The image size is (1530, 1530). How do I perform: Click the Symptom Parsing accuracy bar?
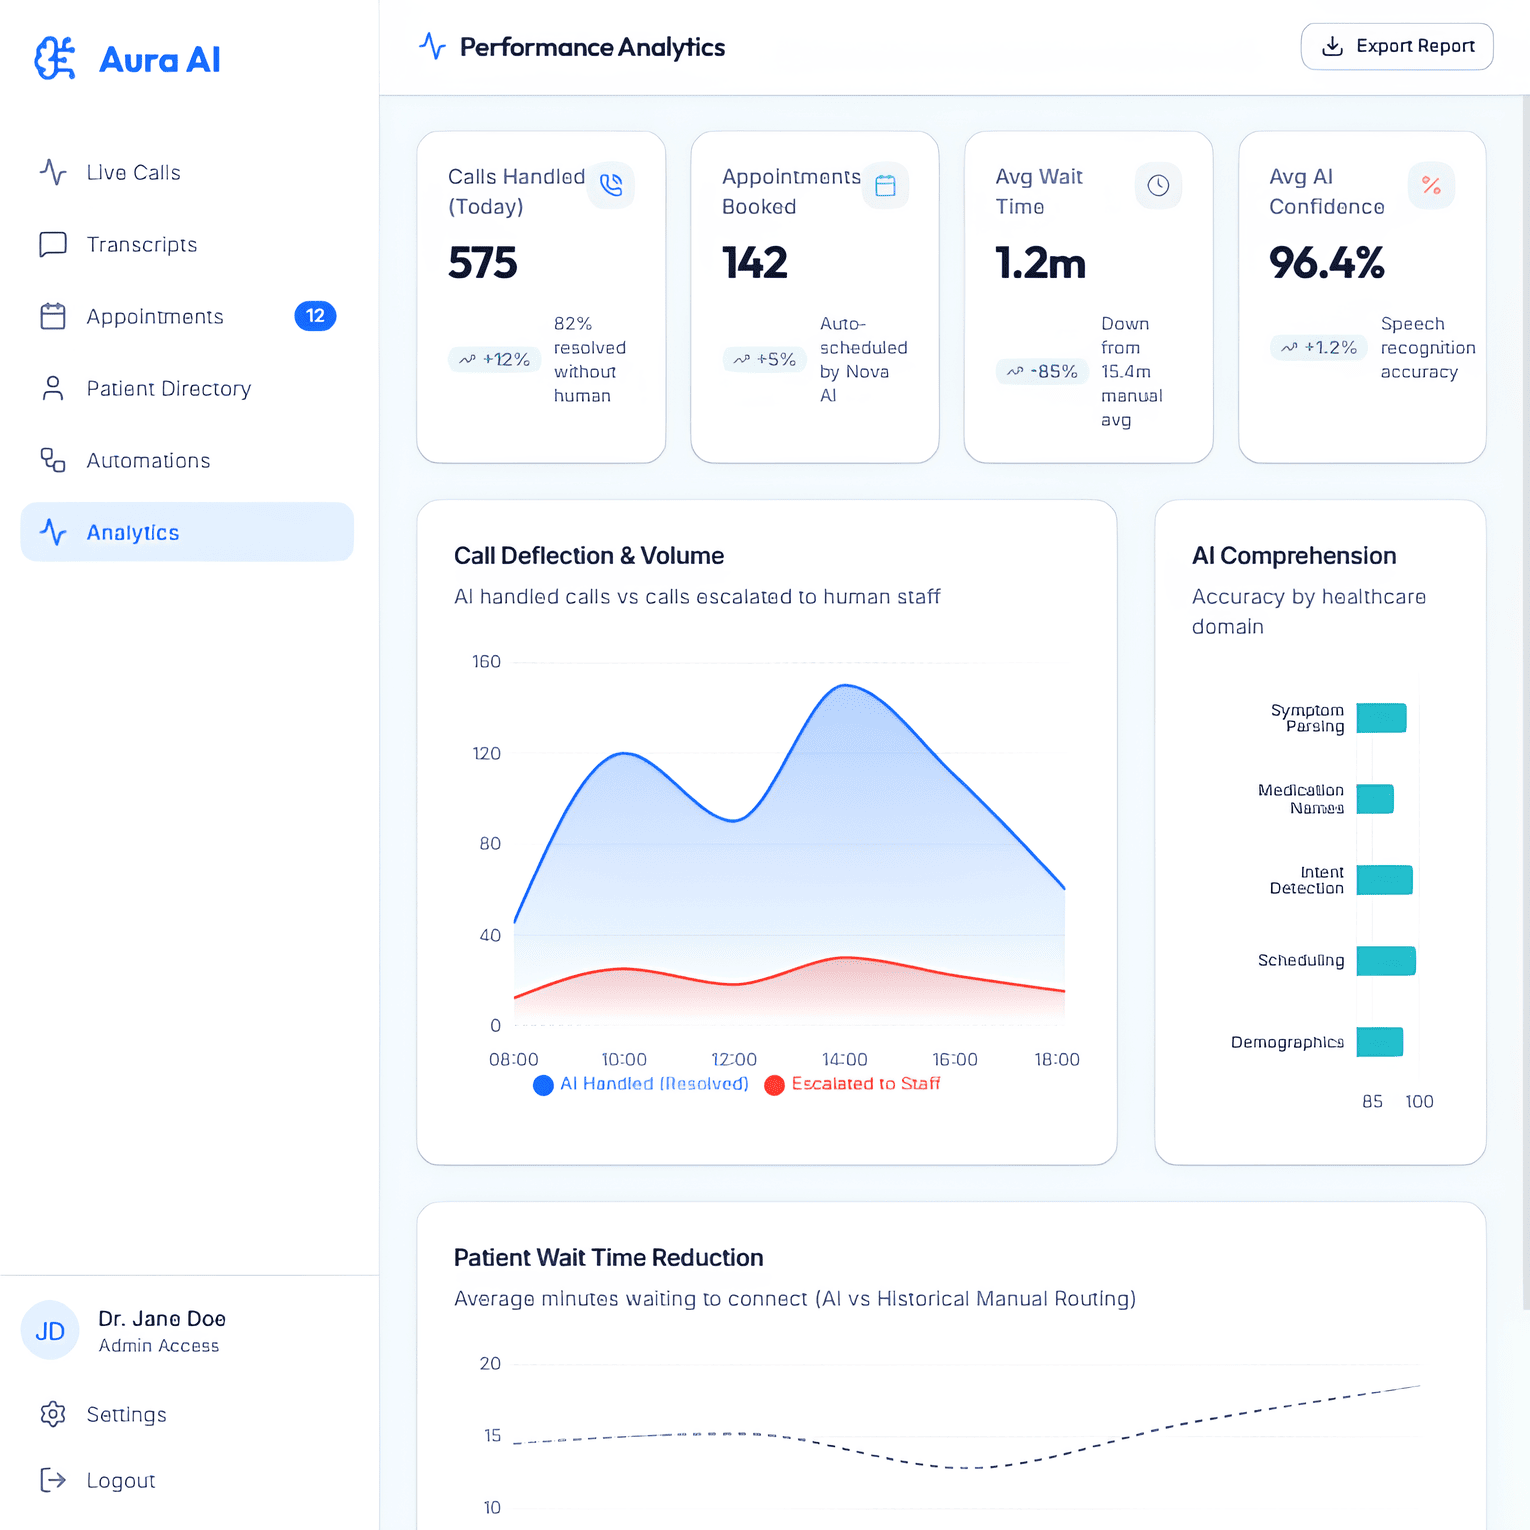coord(1381,718)
